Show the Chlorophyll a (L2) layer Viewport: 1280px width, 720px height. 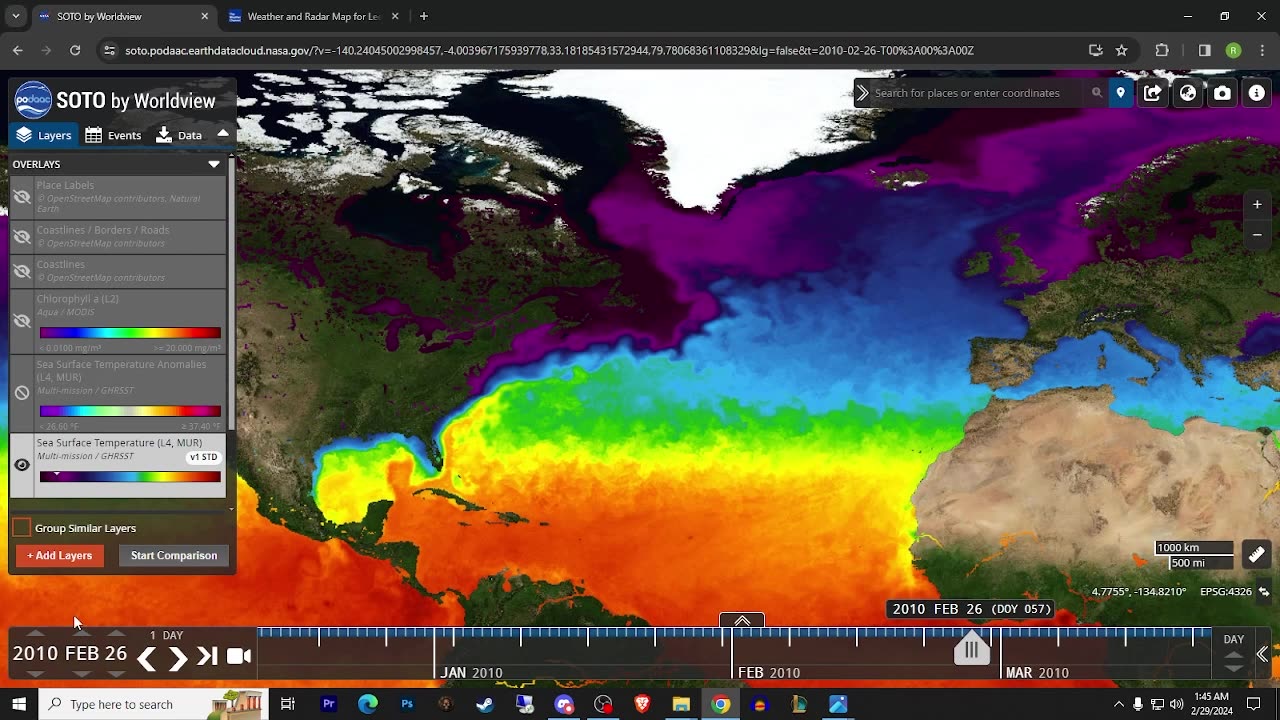[x=22, y=321]
